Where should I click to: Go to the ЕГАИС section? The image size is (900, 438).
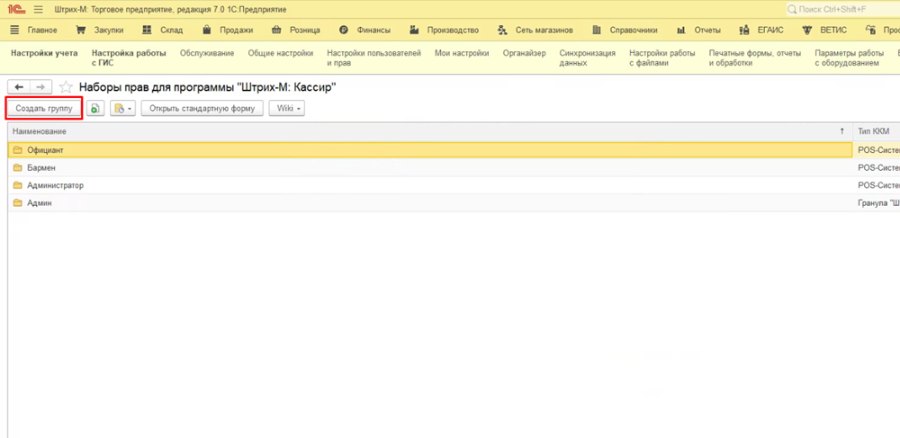tap(762, 30)
